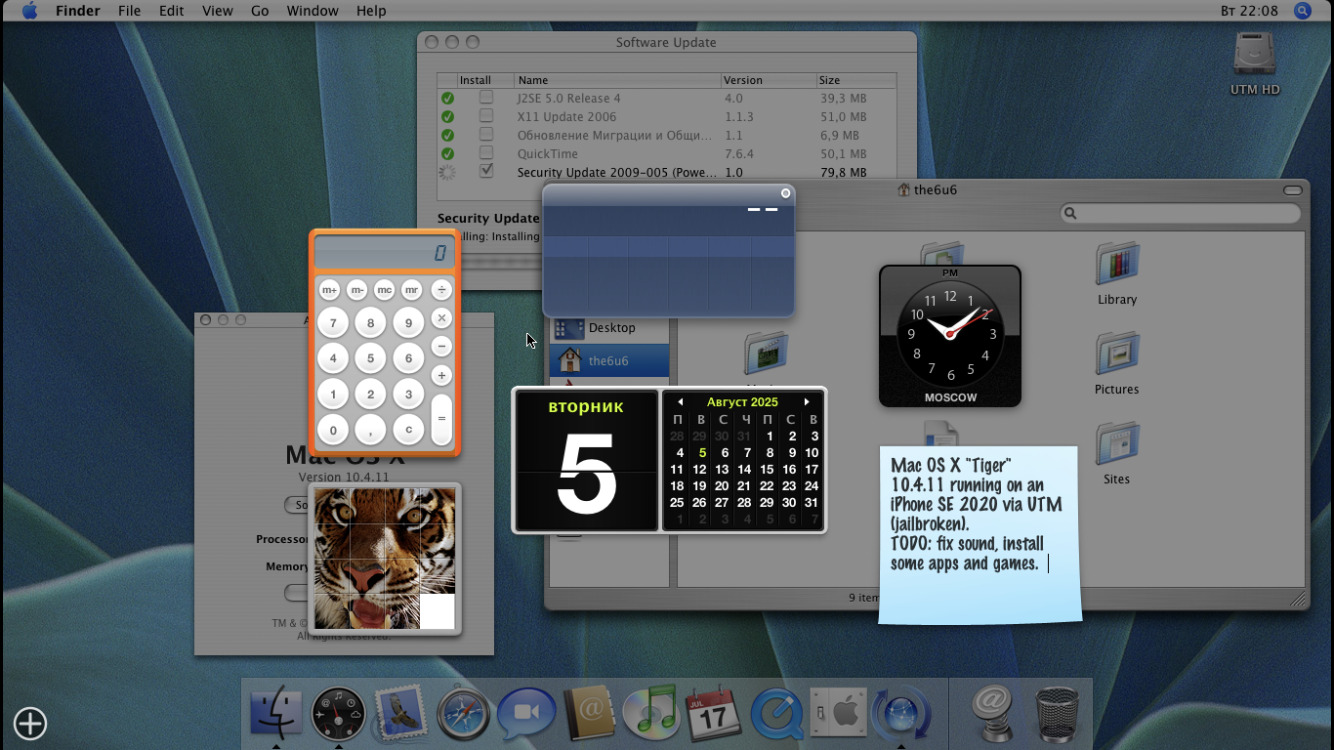Toggle the Finder window toolbar pill button
This screenshot has width=1334, height=750.
[x=1293, y=190]
